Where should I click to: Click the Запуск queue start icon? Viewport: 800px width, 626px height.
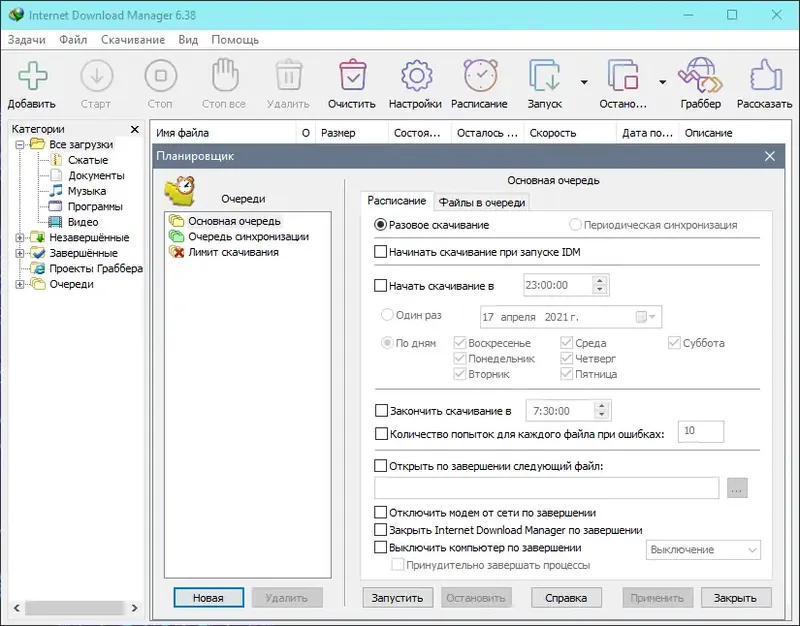543,75
